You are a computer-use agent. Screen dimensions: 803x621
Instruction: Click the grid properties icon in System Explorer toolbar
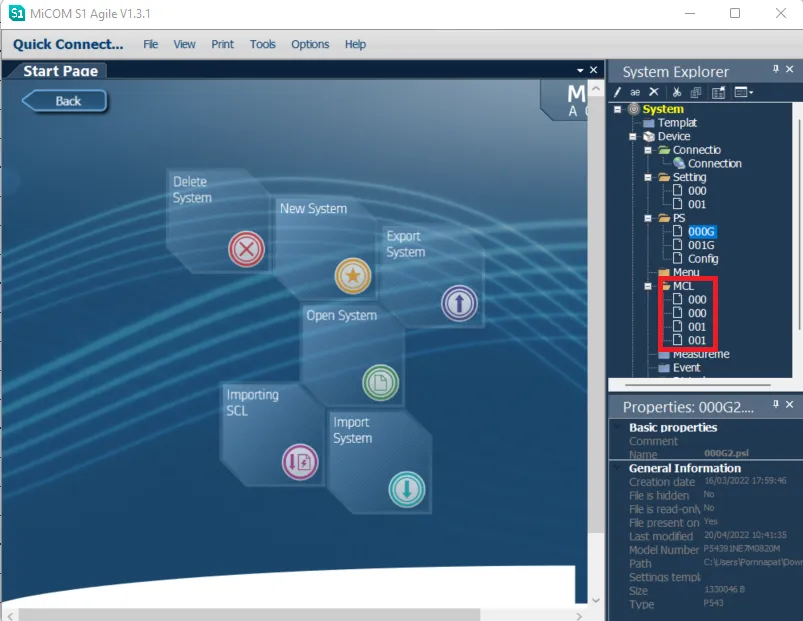(719, 92)
